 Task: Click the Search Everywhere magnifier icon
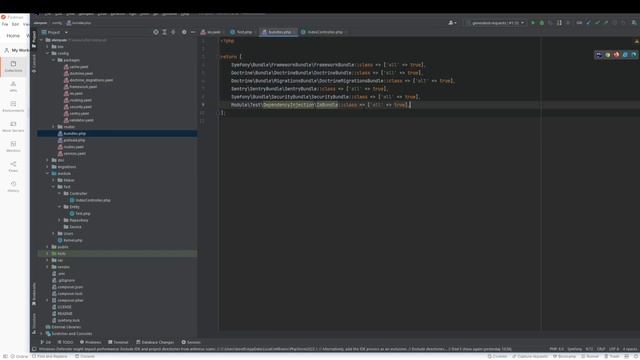(x=633, y=23)
